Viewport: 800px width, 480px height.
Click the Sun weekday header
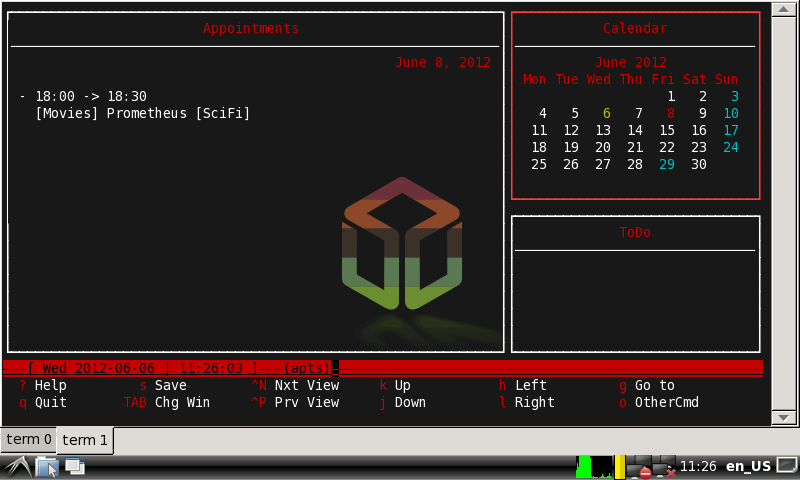pyautogui.click(x=727, y=79)
